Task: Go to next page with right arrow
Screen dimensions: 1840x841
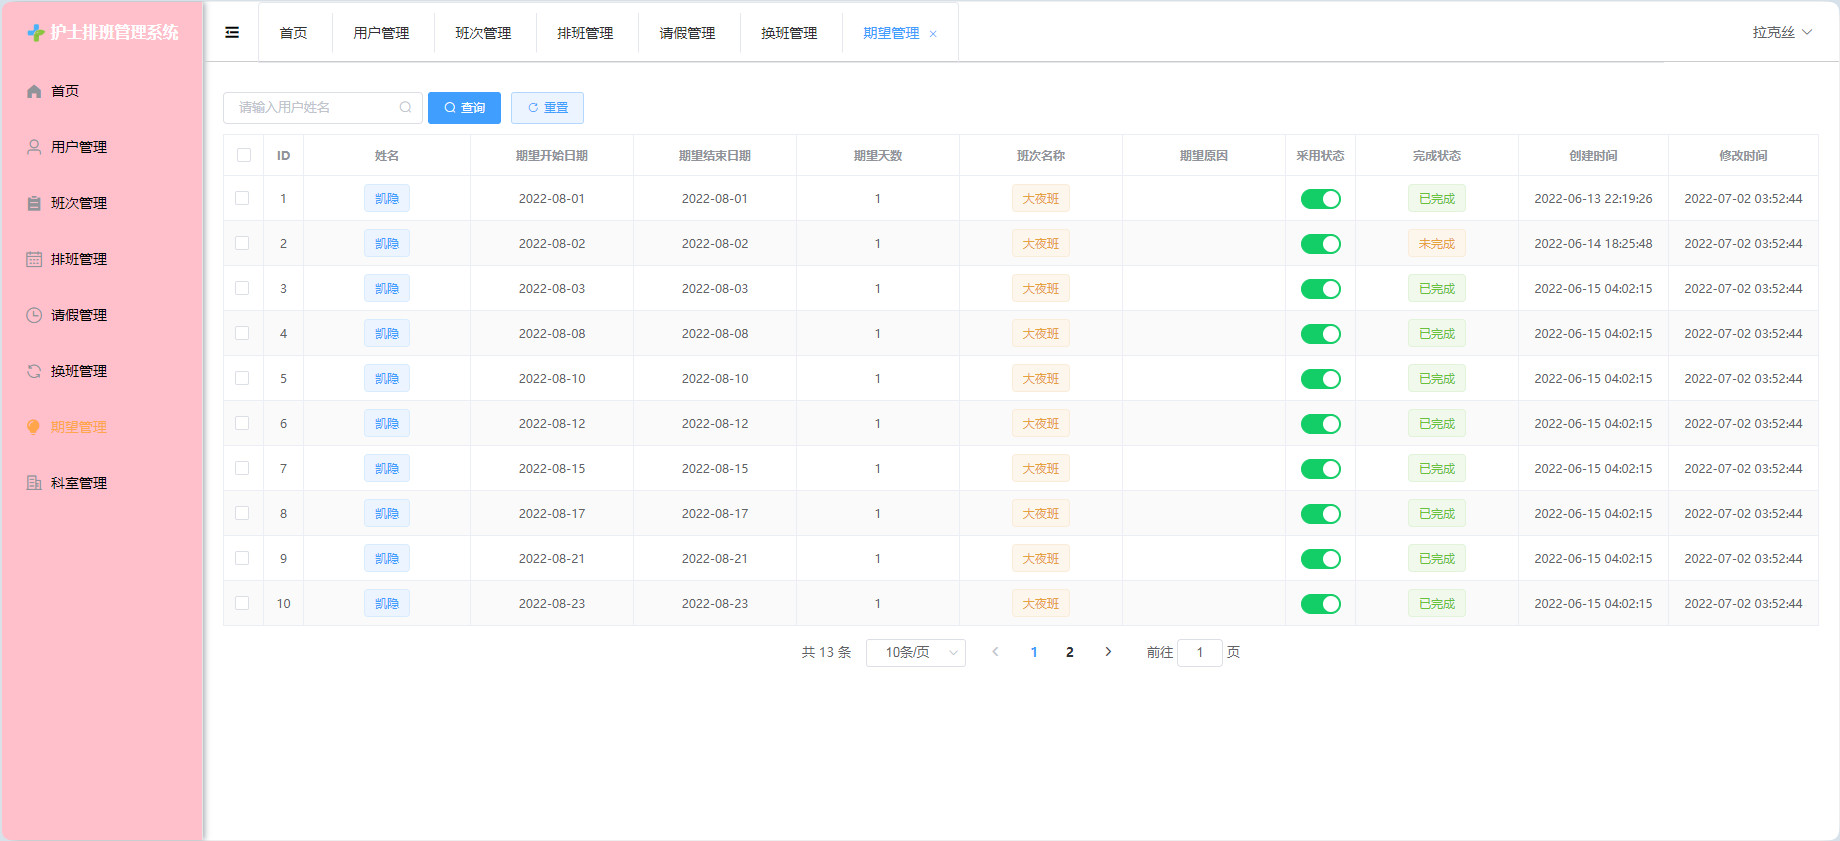Action: point(1108,652)
